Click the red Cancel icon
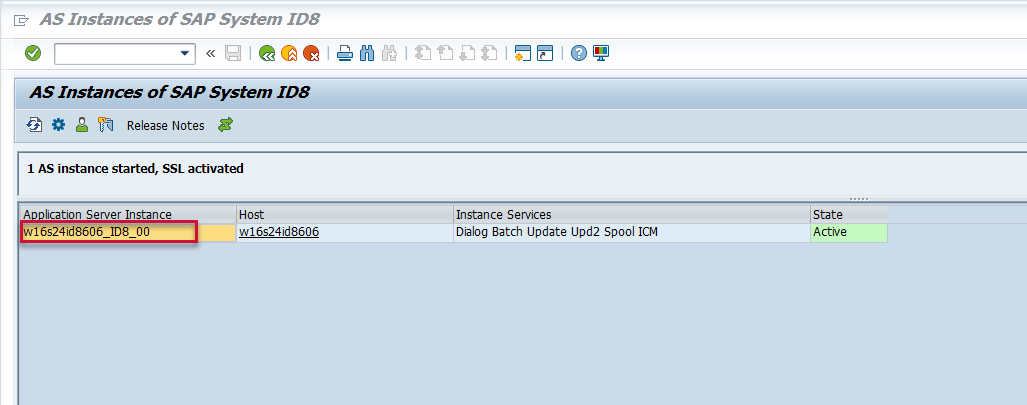1027x405 pixels. pos(311,53)
